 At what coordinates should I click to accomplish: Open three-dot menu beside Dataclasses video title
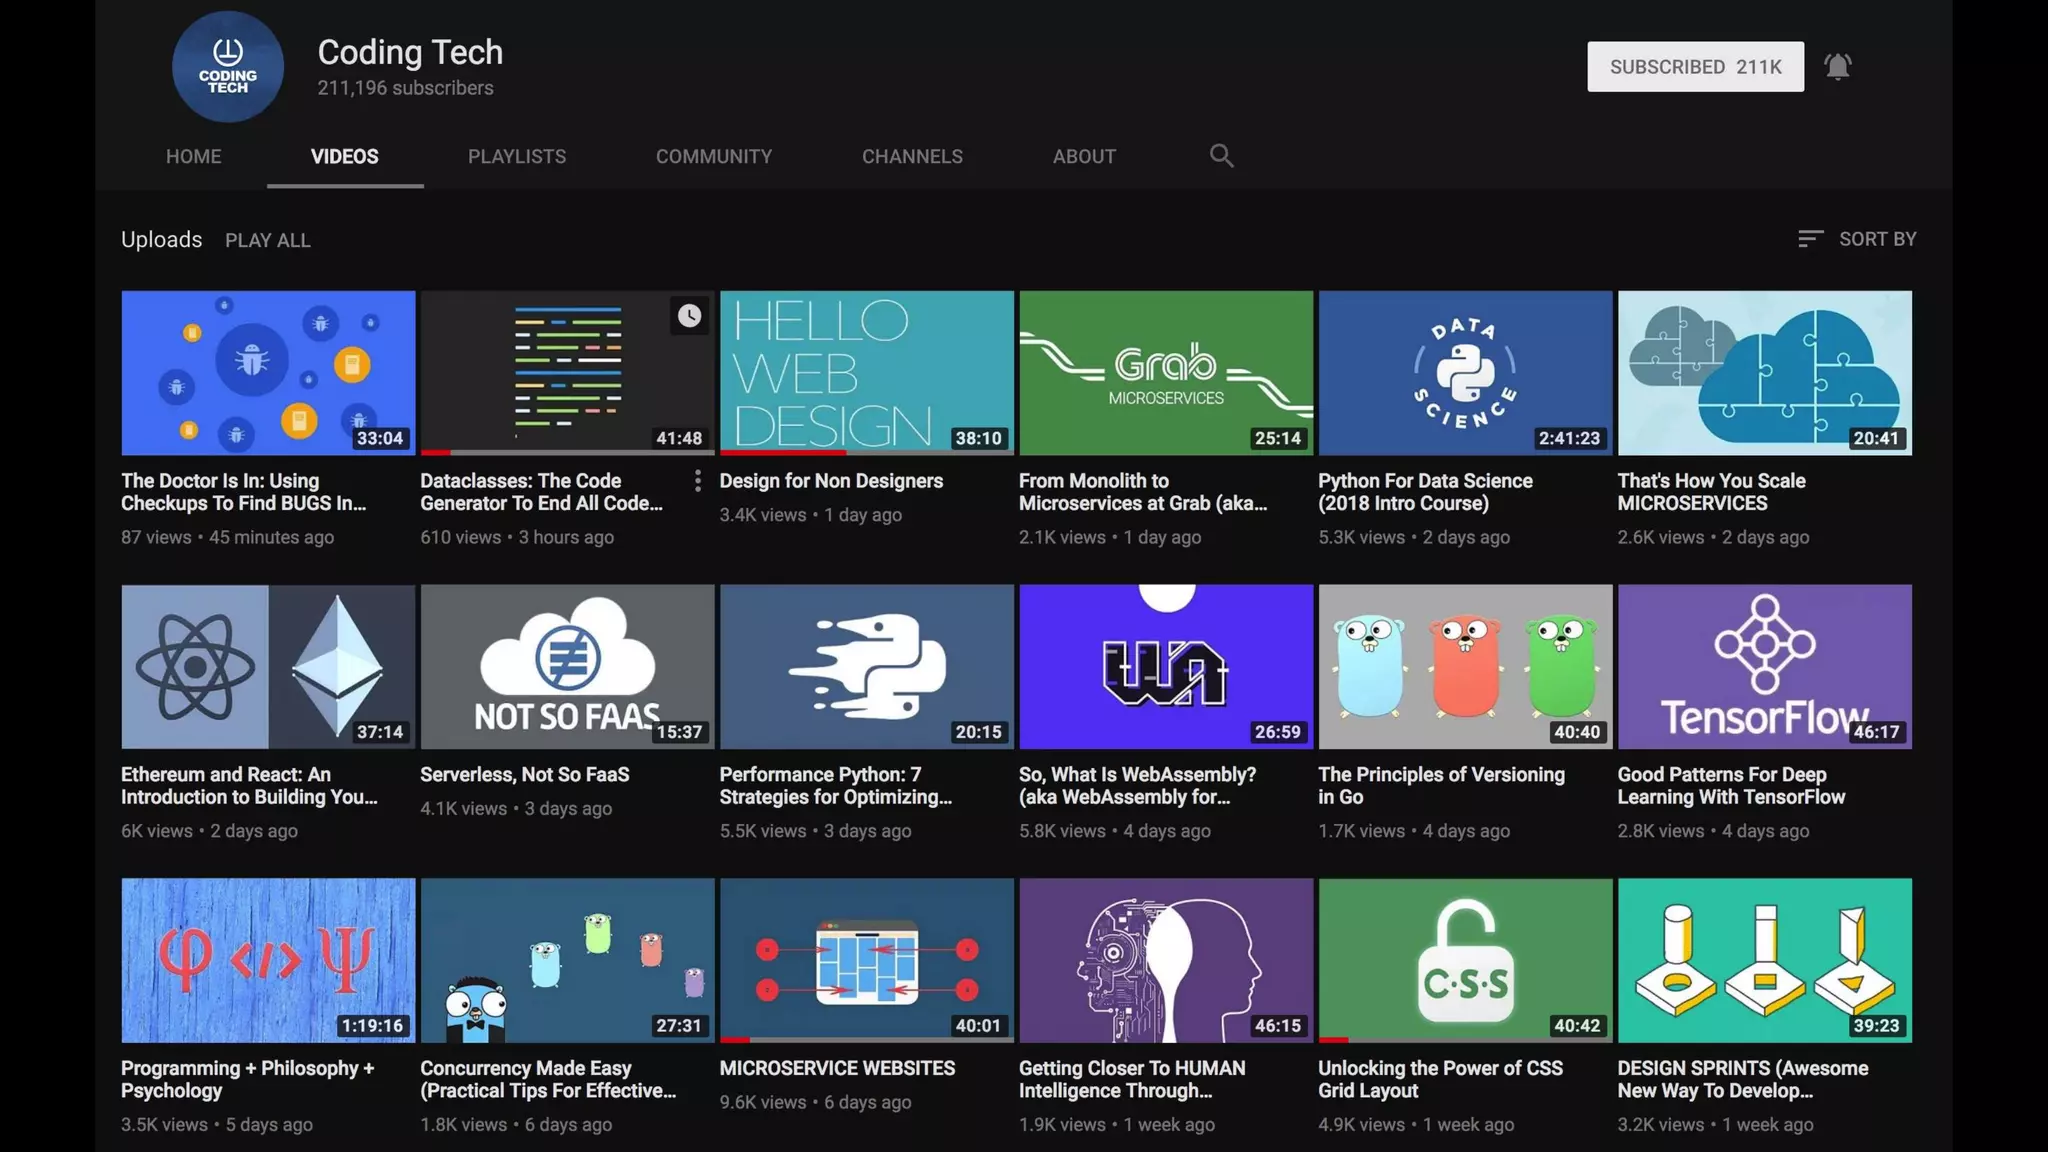(x=697, y=481)
